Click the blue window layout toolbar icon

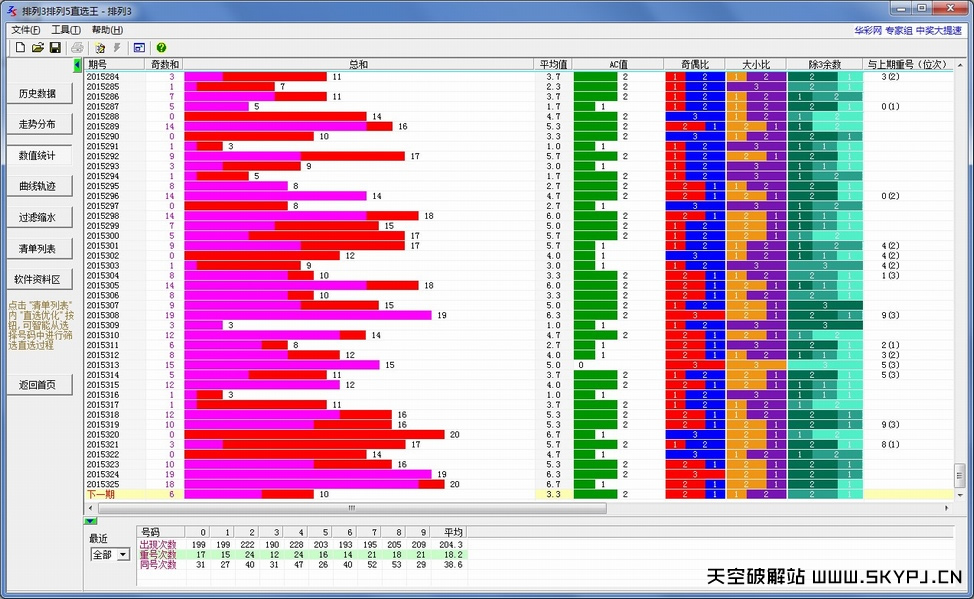click(x=139, y=48)
